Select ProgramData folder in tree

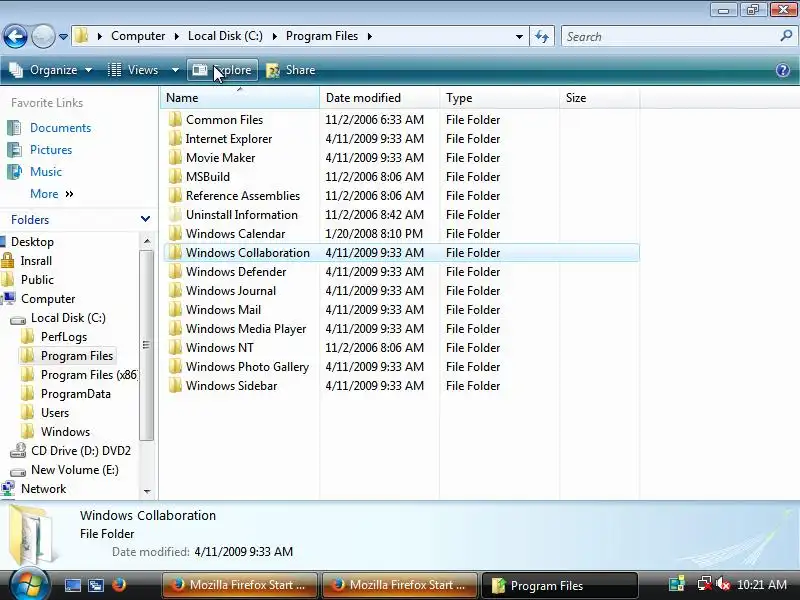tap(76, 394)
